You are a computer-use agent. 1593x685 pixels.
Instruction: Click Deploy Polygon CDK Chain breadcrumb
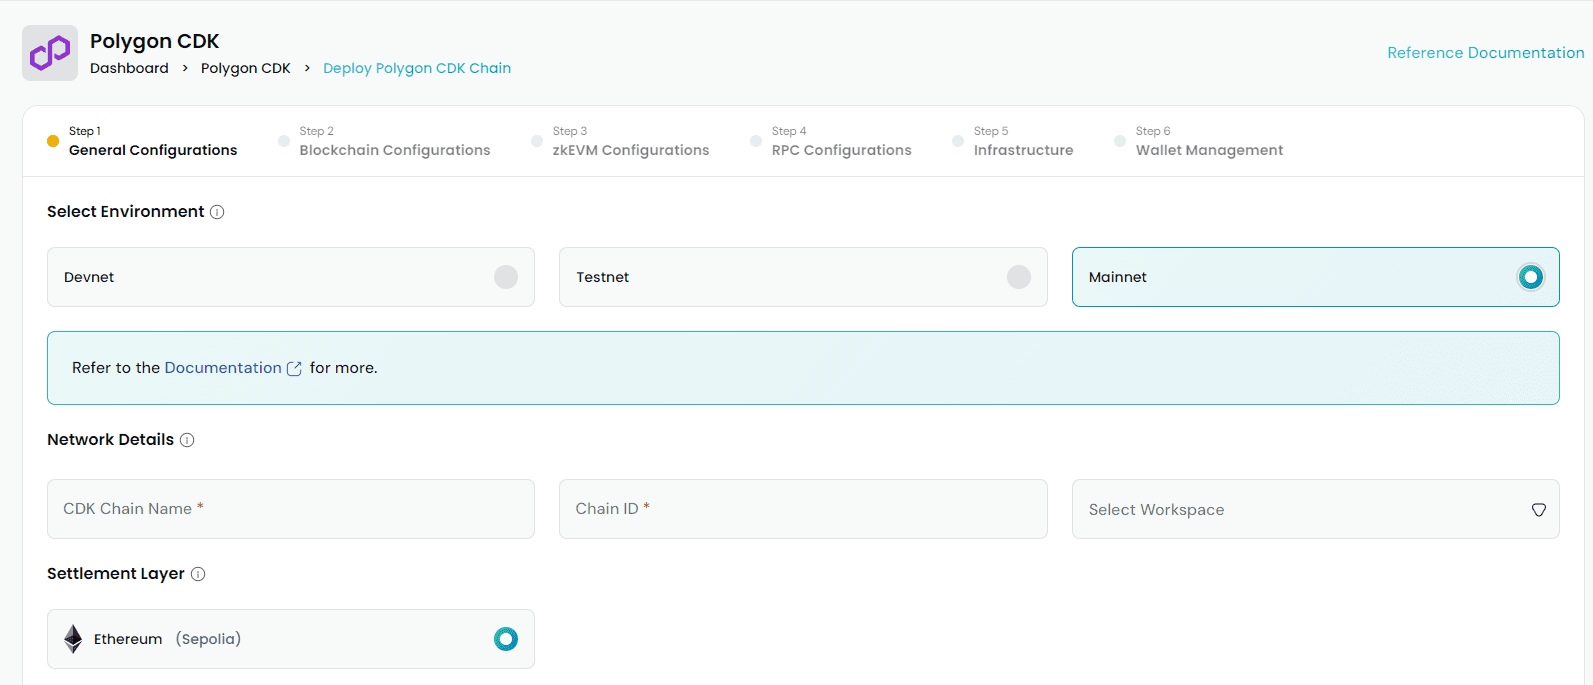[417, 68]
